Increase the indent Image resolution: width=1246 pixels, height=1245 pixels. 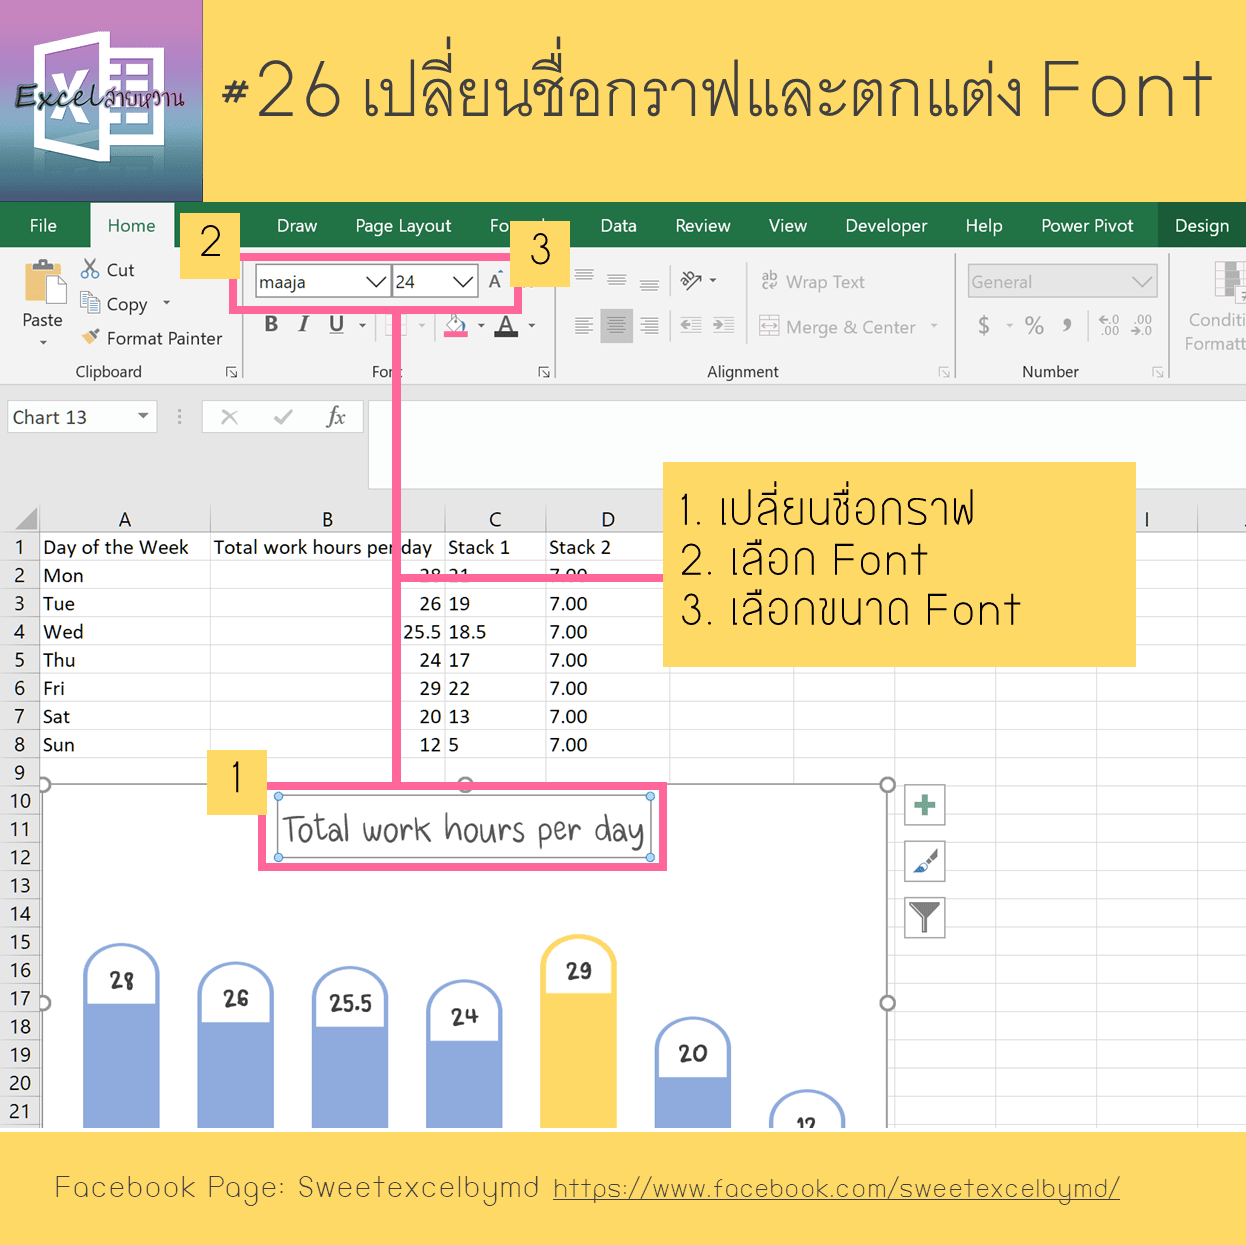[724, 325]
